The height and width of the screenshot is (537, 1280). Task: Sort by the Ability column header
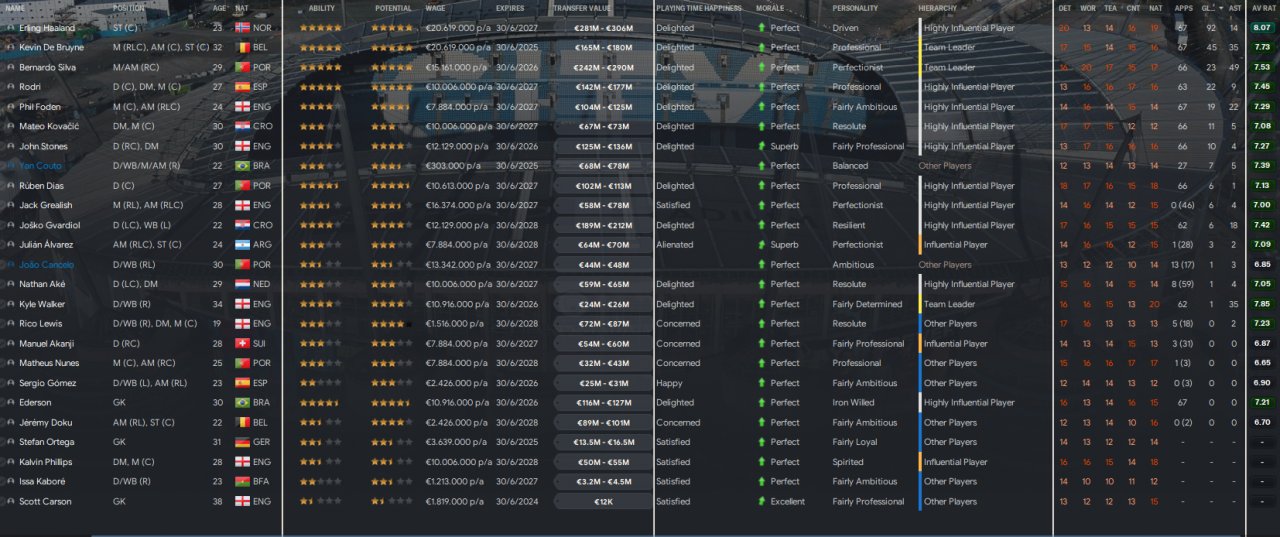pos(322,8)
